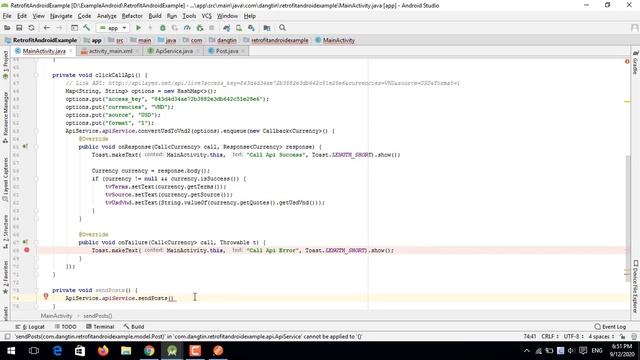640x360 pixels.
Task: Open the Structure side panel
Action: [5, 232]
